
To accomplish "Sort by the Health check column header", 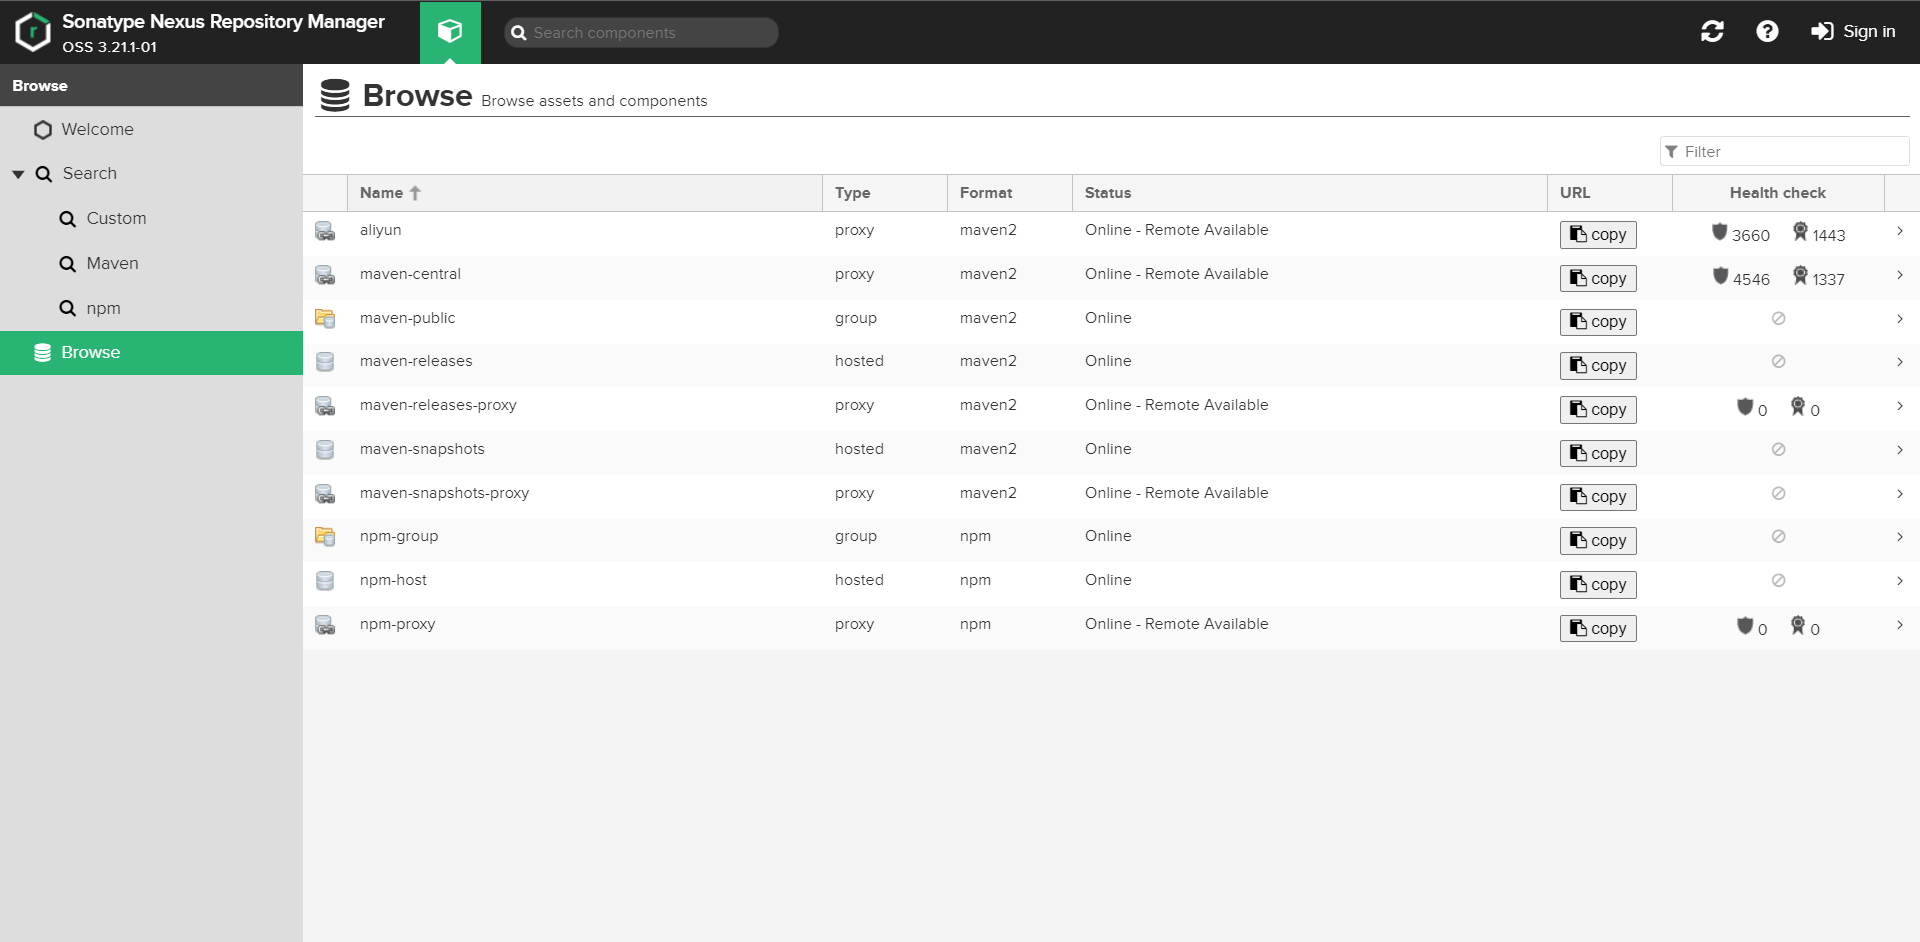I will point(1778,193).
